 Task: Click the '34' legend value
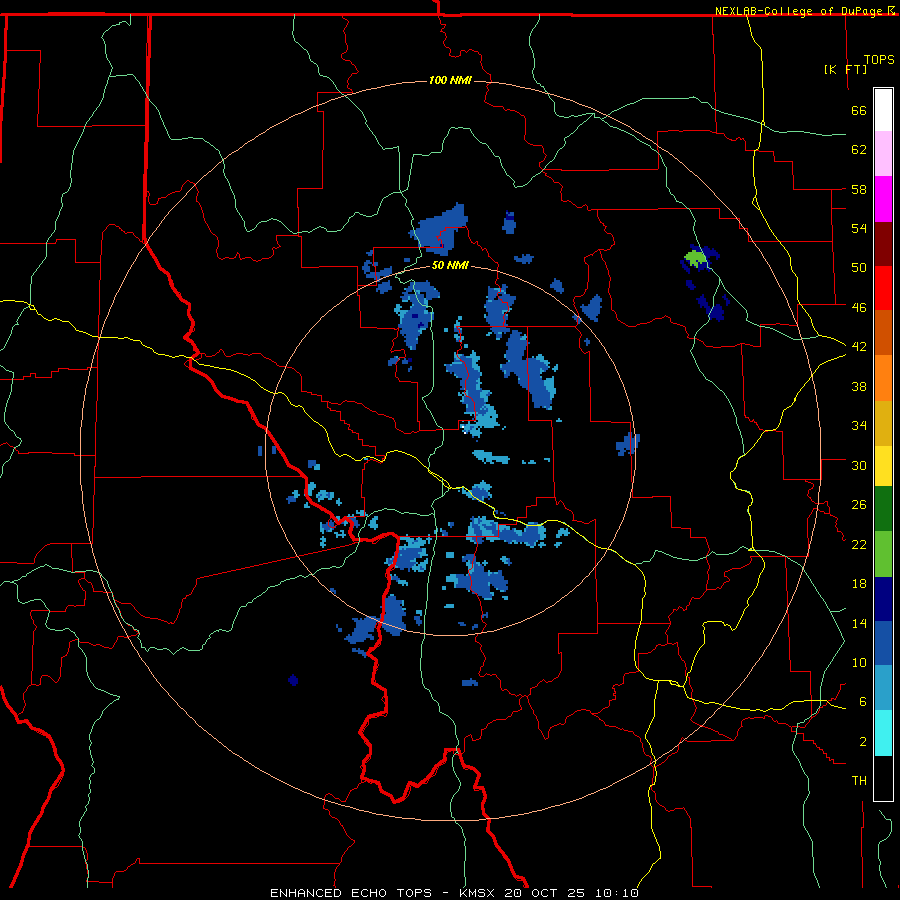859,426
